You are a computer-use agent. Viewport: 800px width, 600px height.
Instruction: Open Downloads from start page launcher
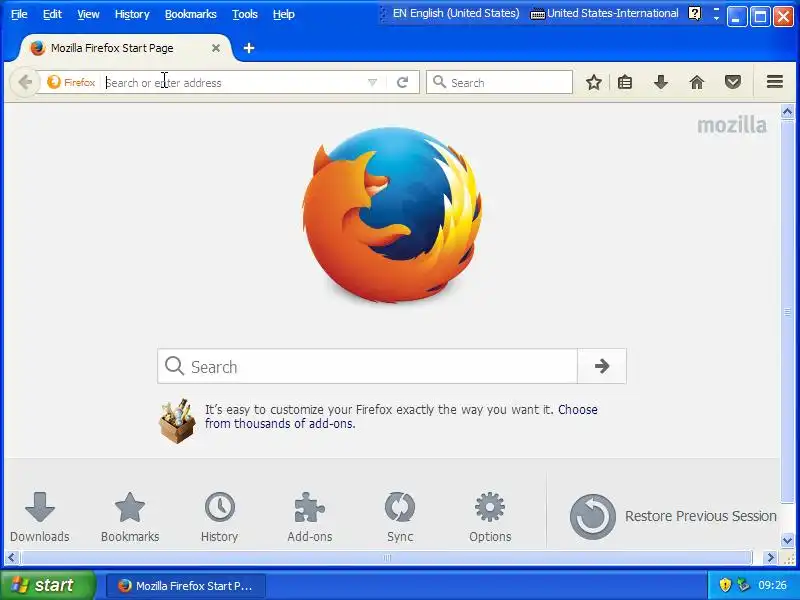pyautogui.click(x=40, y=516)
